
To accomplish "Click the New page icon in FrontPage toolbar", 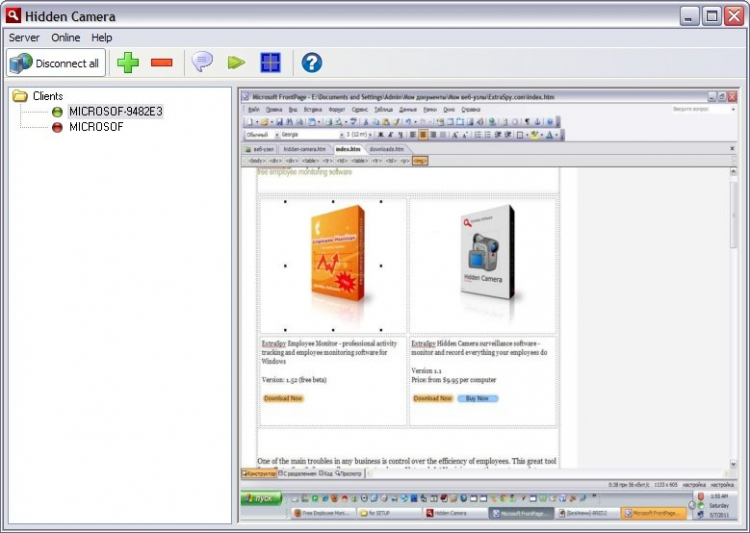I will [249, 122].
